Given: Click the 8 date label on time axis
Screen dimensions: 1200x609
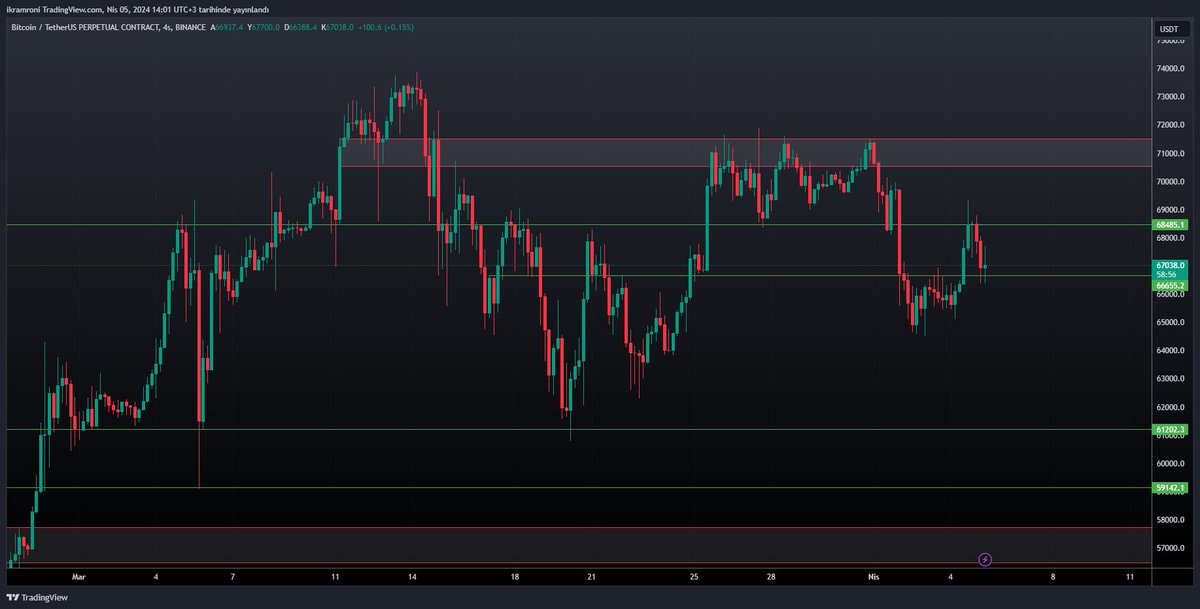Looking at the screenshot, I should coord(1052,577).
